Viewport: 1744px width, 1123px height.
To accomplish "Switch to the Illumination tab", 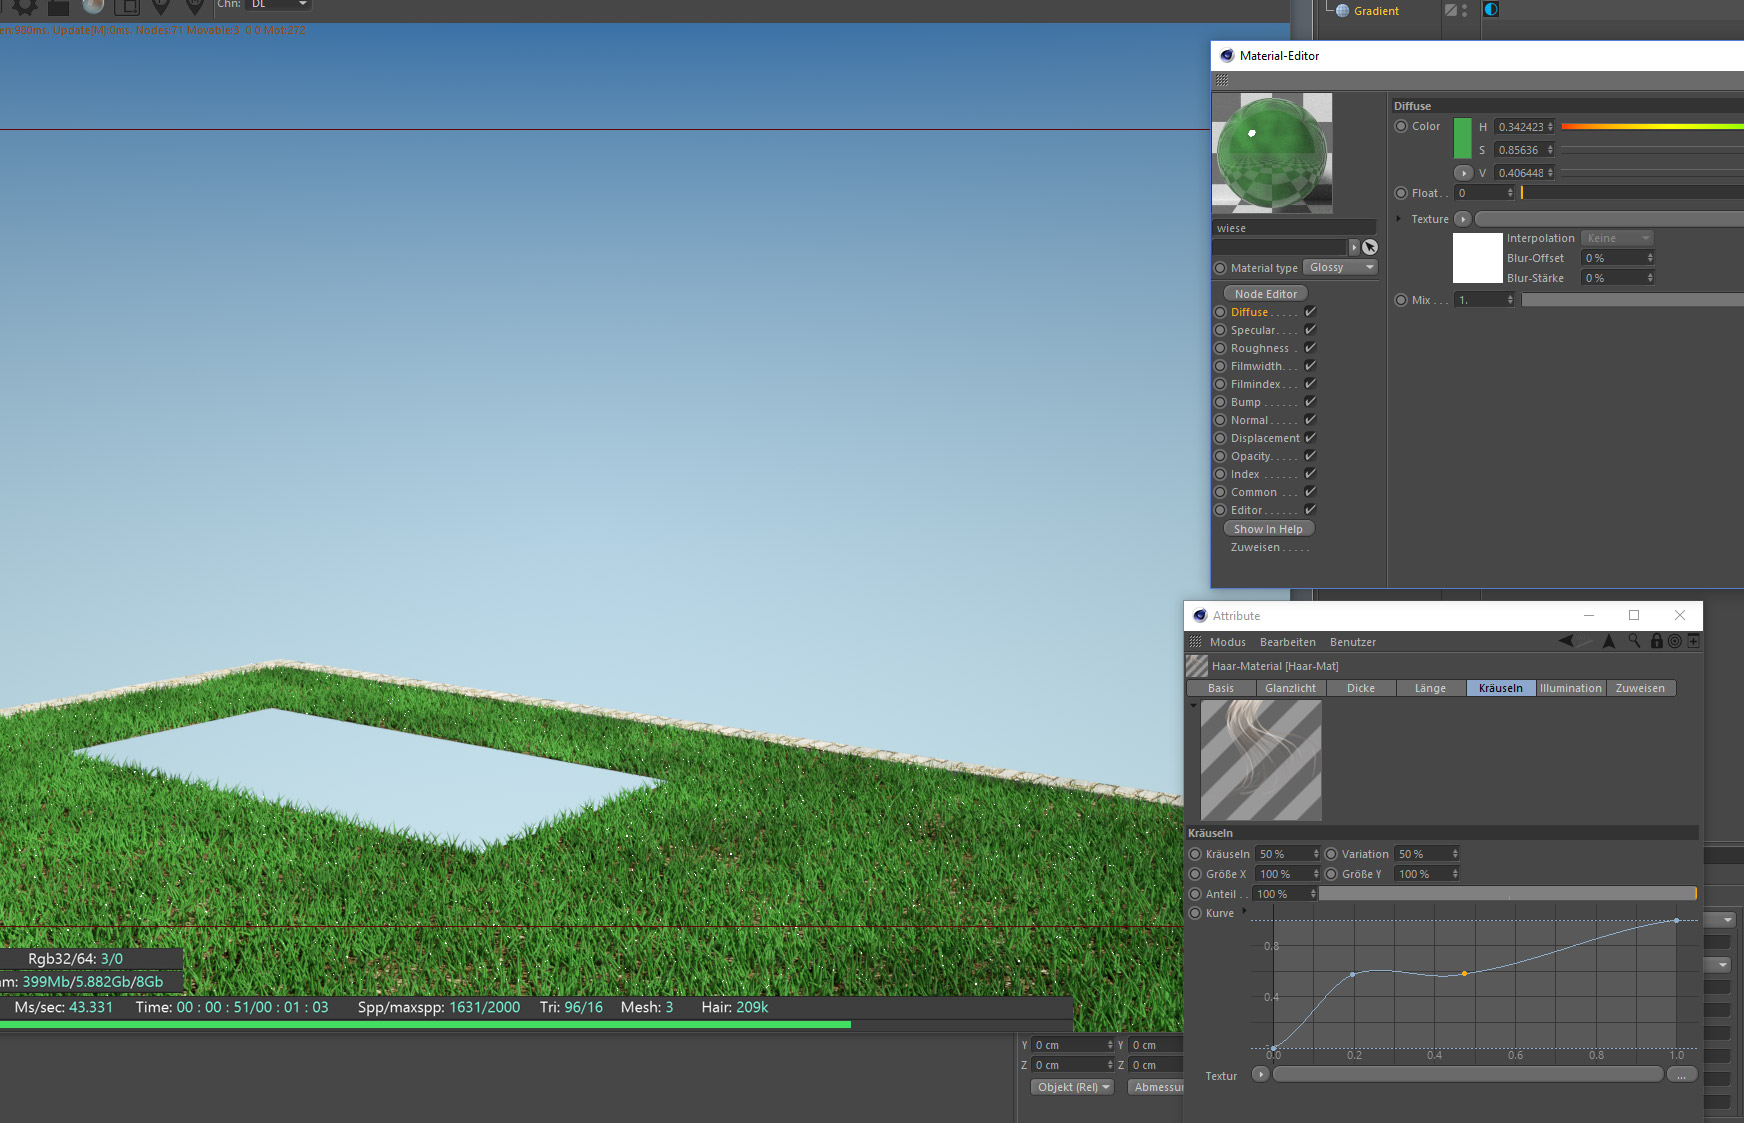I will pyautogui.click(x=1571, y=688).
